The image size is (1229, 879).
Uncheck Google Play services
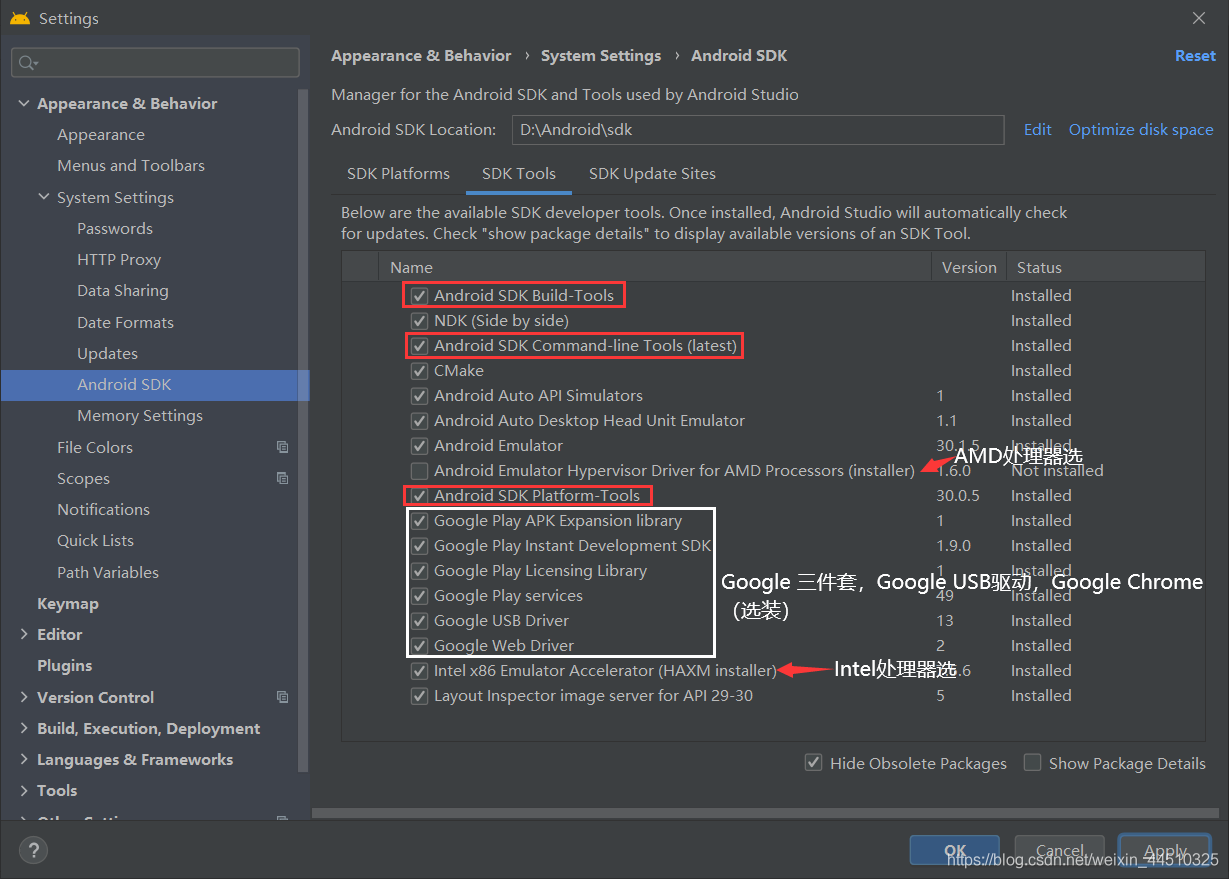[x=419, y=596]
